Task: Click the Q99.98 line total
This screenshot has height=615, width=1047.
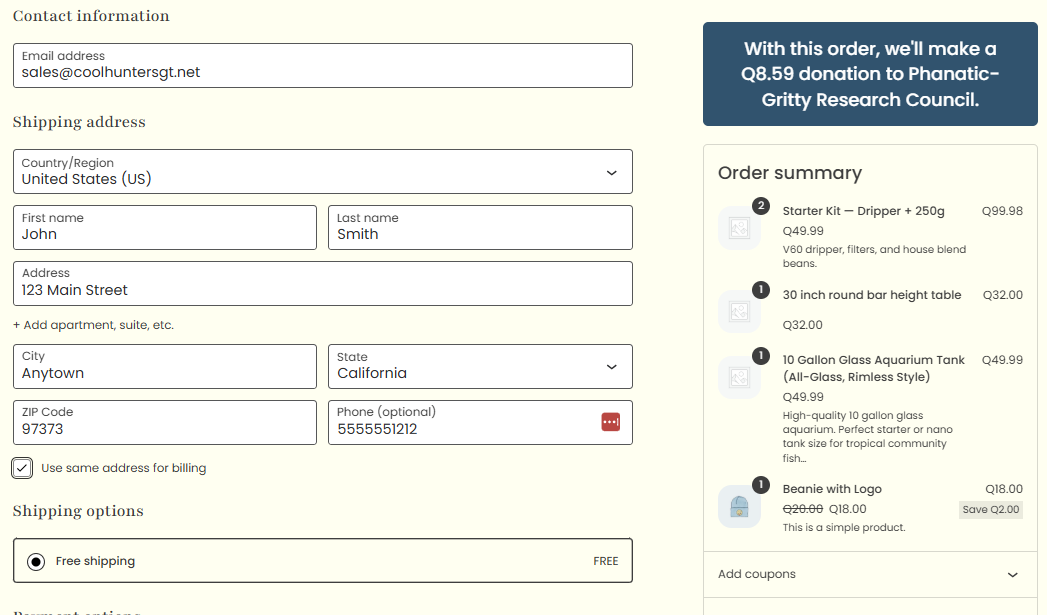Action: (x=1002, y=211)
